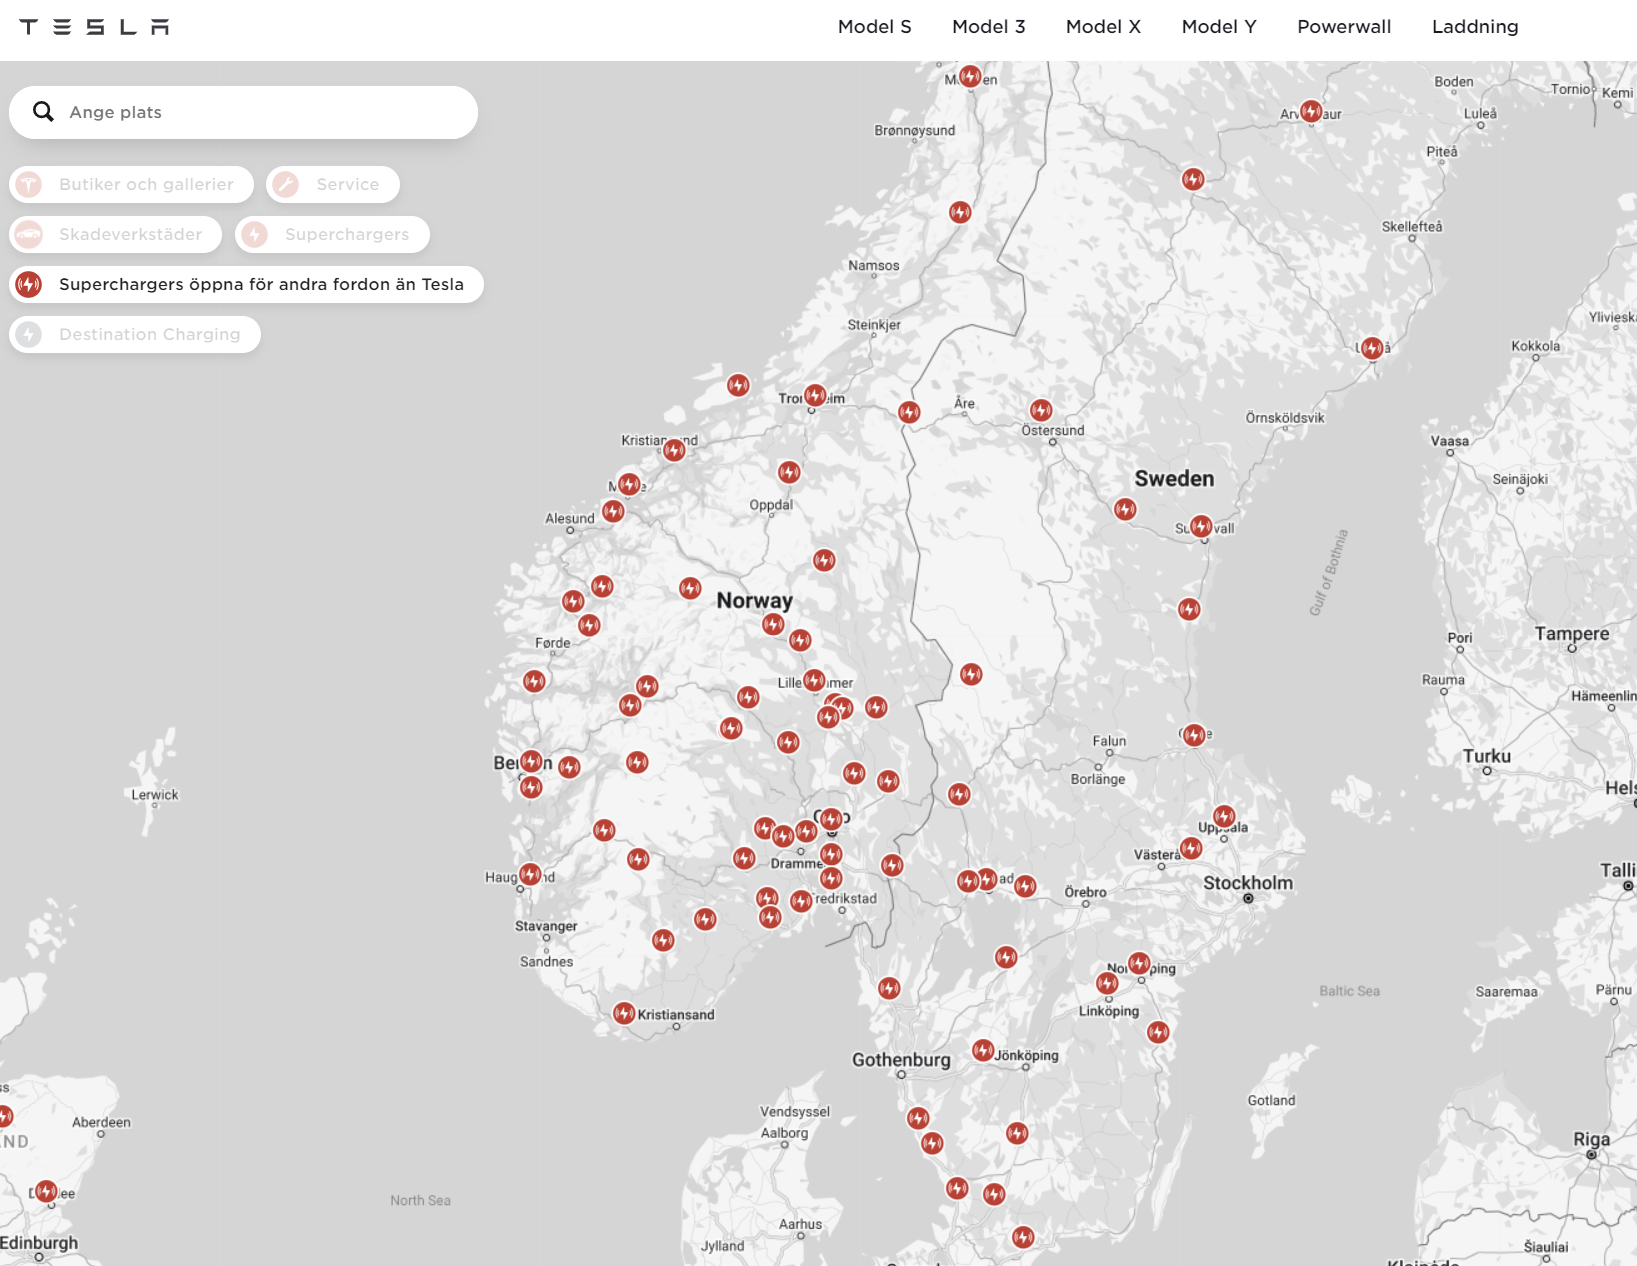1637x1266 pixels.
Task: Enable the Destination Charging filter
Action: (135, 335)
